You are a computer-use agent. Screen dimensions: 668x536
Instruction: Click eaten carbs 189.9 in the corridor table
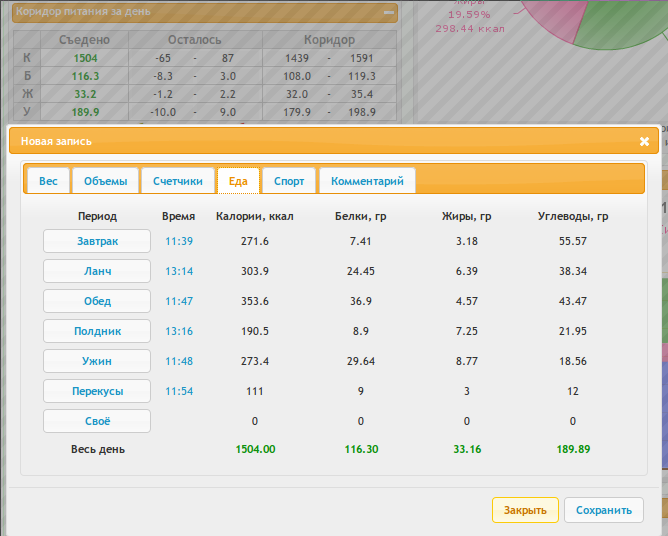click(x=85, y=112)
